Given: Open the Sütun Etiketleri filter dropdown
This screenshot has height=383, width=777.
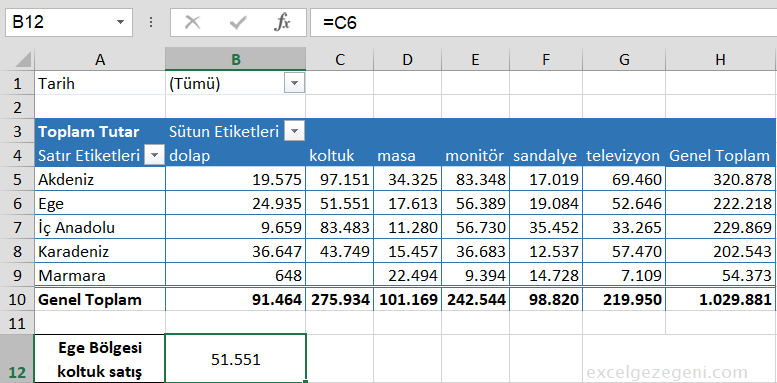Looking at the screenshot, I should 294,132.
